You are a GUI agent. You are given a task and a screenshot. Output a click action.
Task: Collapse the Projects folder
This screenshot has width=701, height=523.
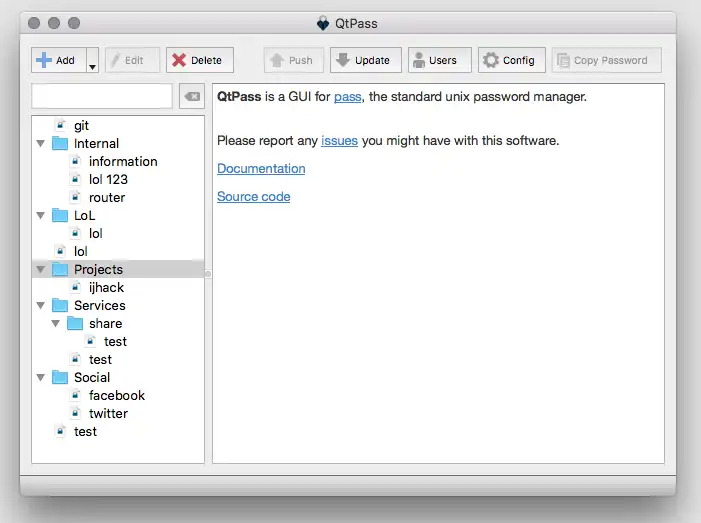tap(41, 270)
